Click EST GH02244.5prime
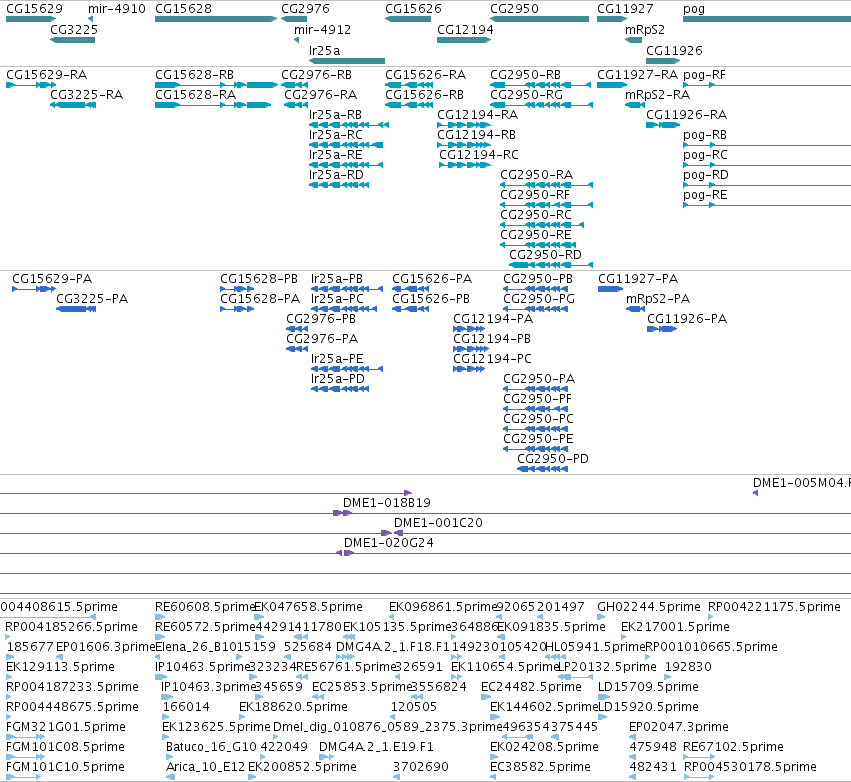 tap(649, 607)
